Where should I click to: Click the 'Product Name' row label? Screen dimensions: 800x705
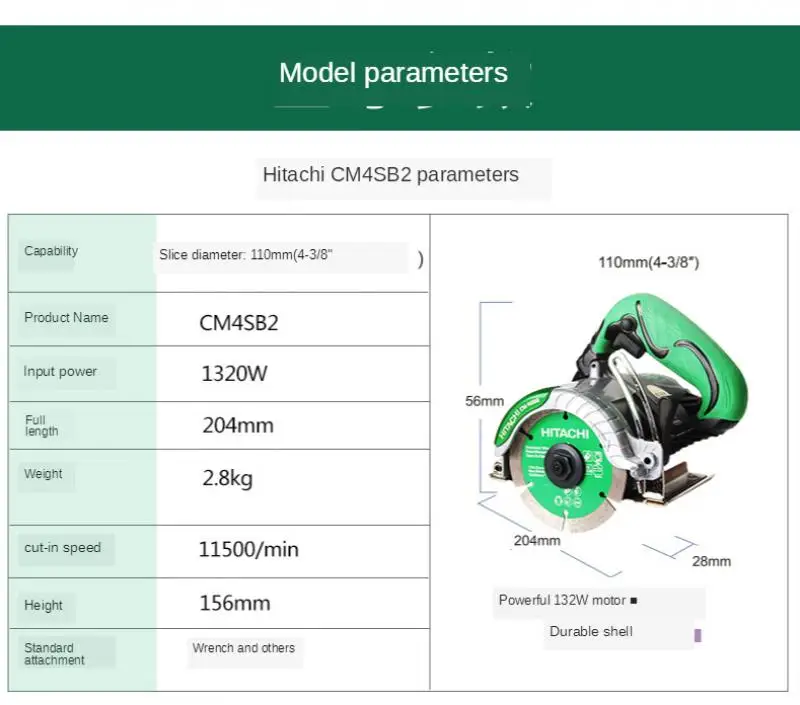(66, 317)
